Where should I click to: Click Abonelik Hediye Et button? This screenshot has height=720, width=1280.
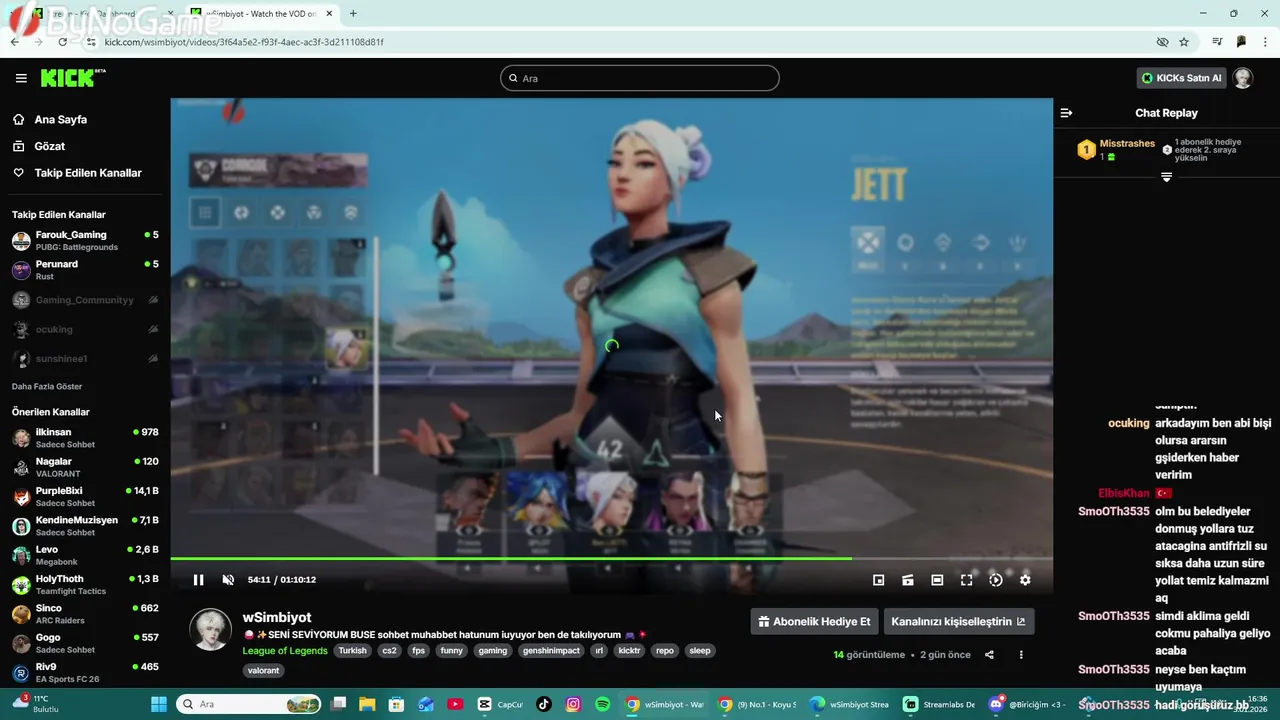click(815, 621)
